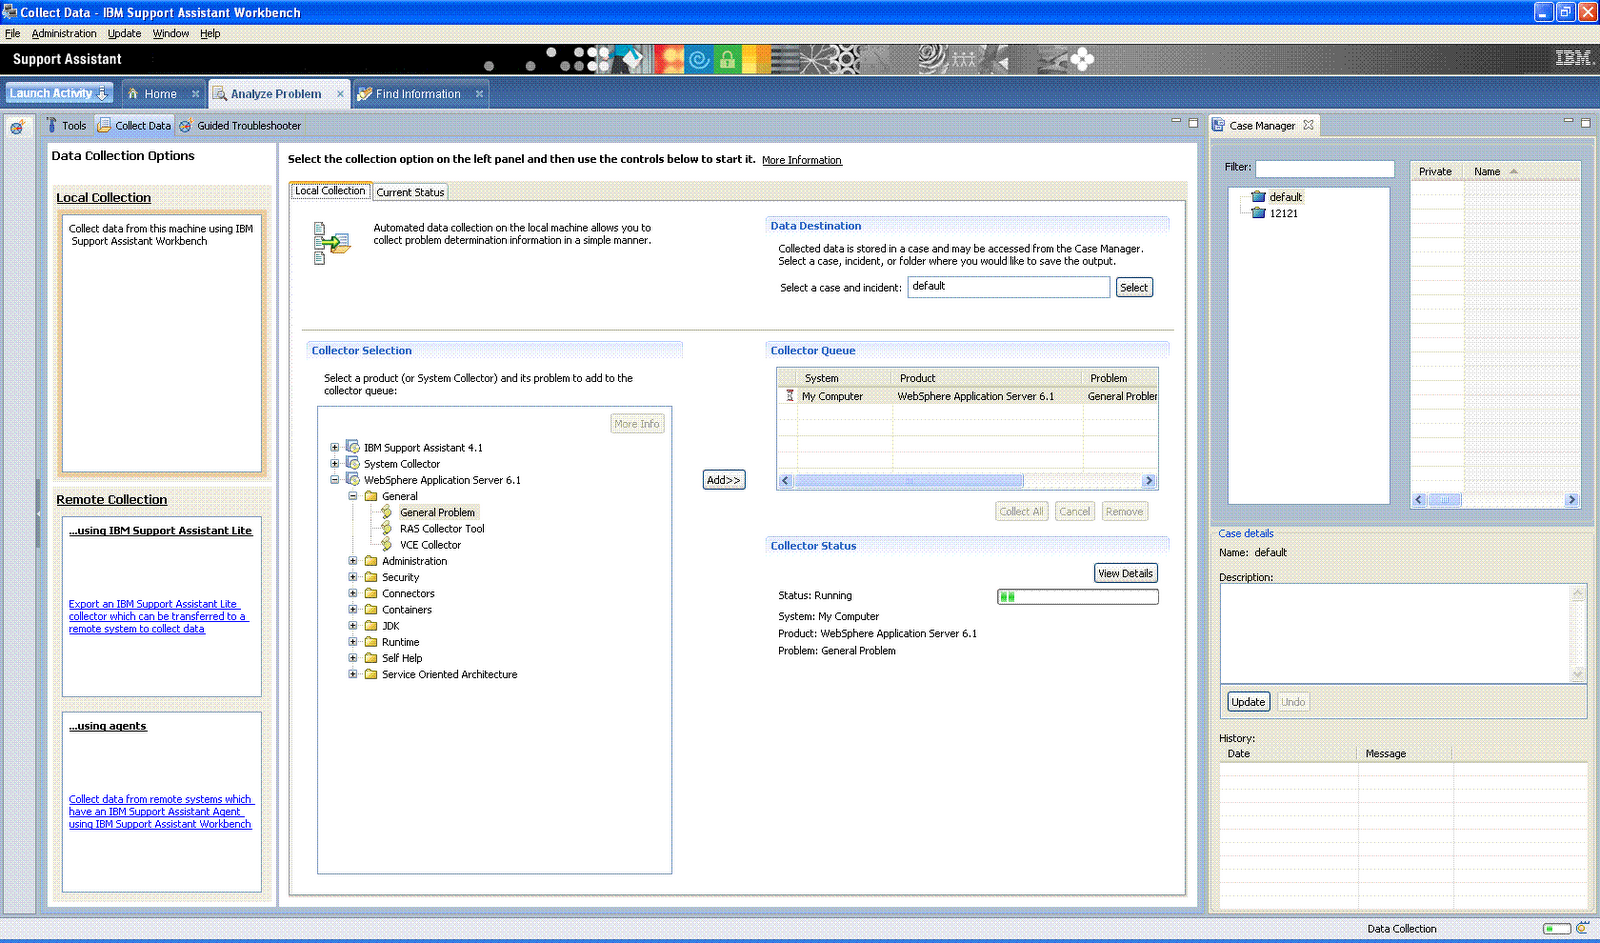Select the My Computer row in Collector Queue
The width and height of the screenshot is (1600, 943).
coord(967,396)
